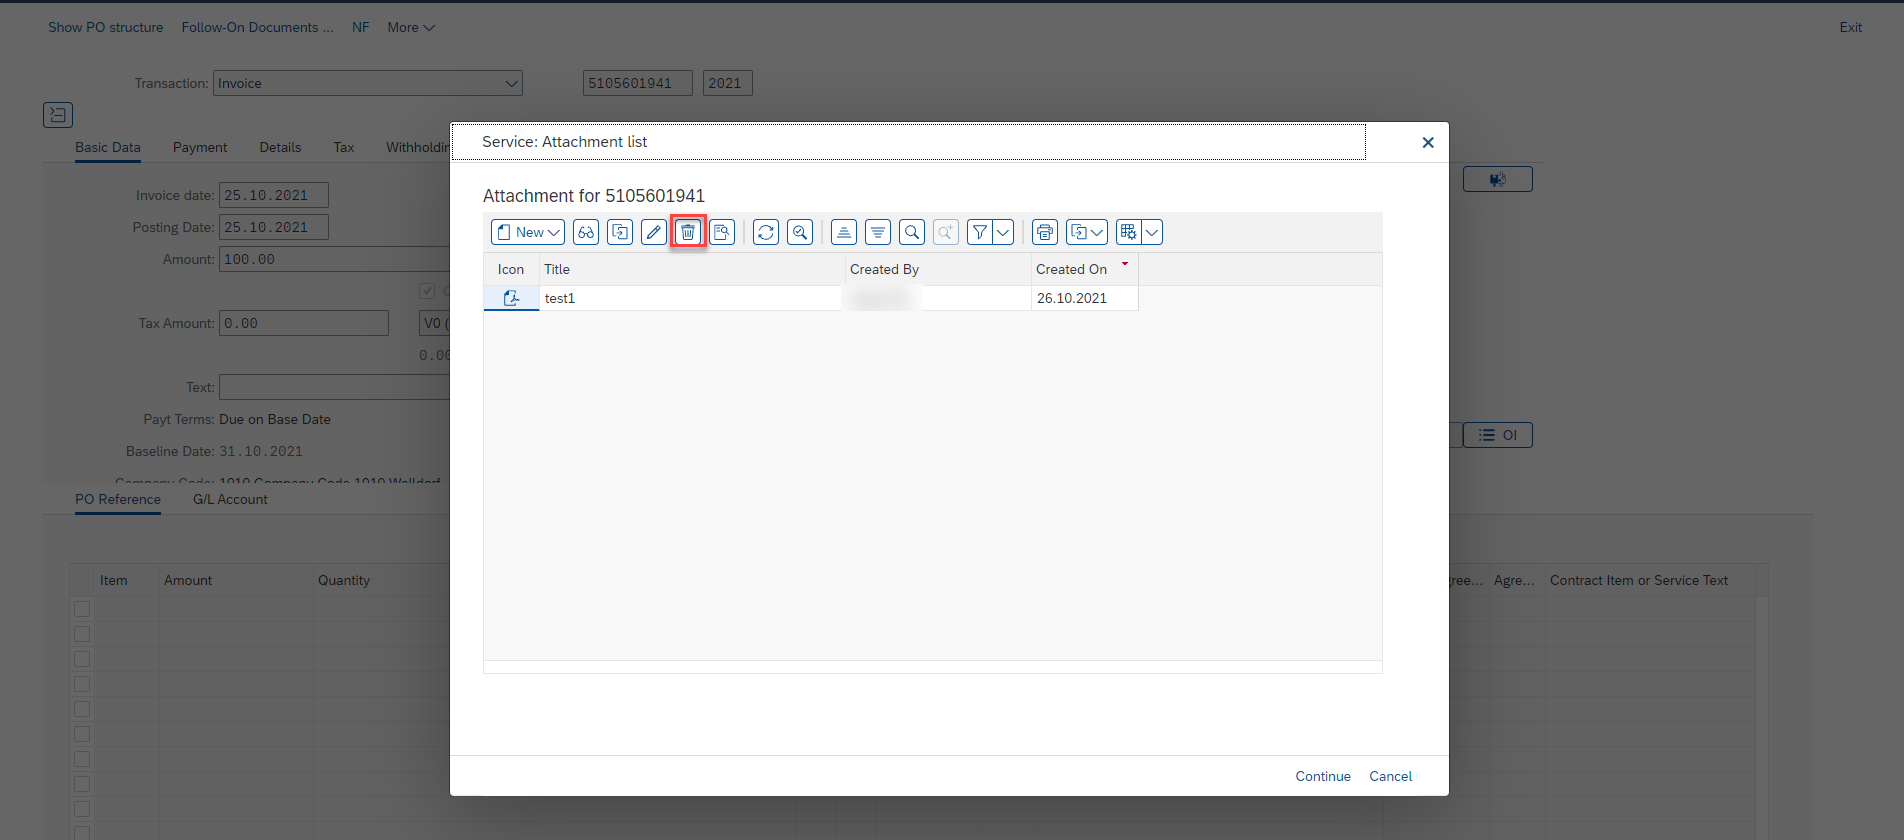Screen dimensions: 1904x840
Task: Tick the first item row checkbox
Action: (x=82, y=609)
